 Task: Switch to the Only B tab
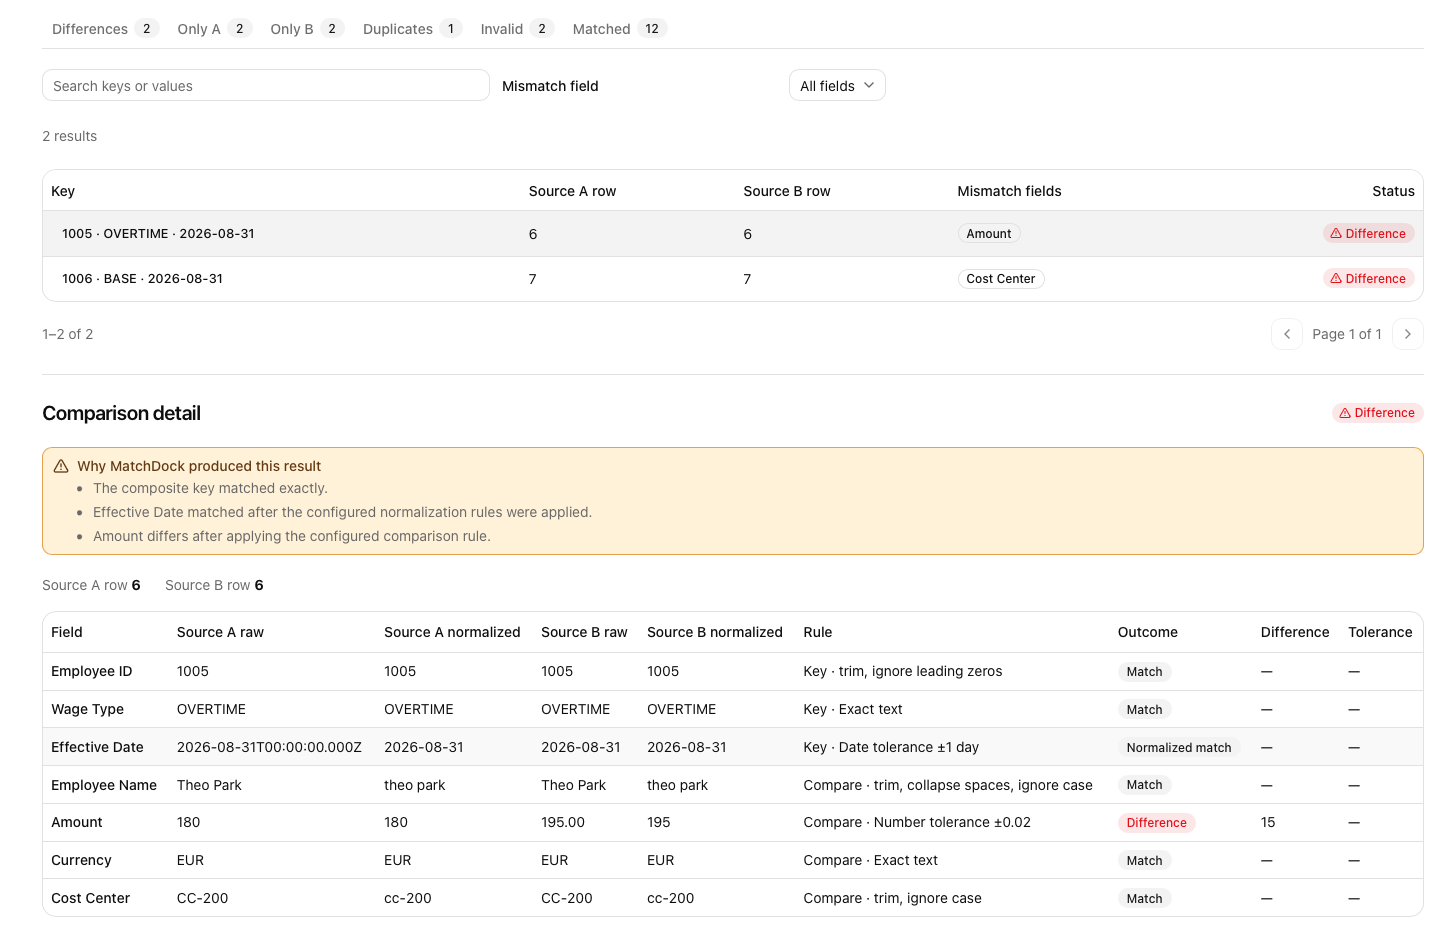tap(307, 29)
